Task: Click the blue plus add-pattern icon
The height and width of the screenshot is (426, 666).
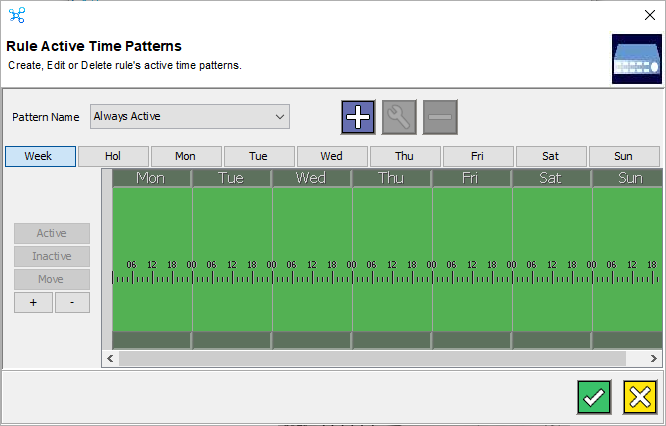Action: point(358,117)
